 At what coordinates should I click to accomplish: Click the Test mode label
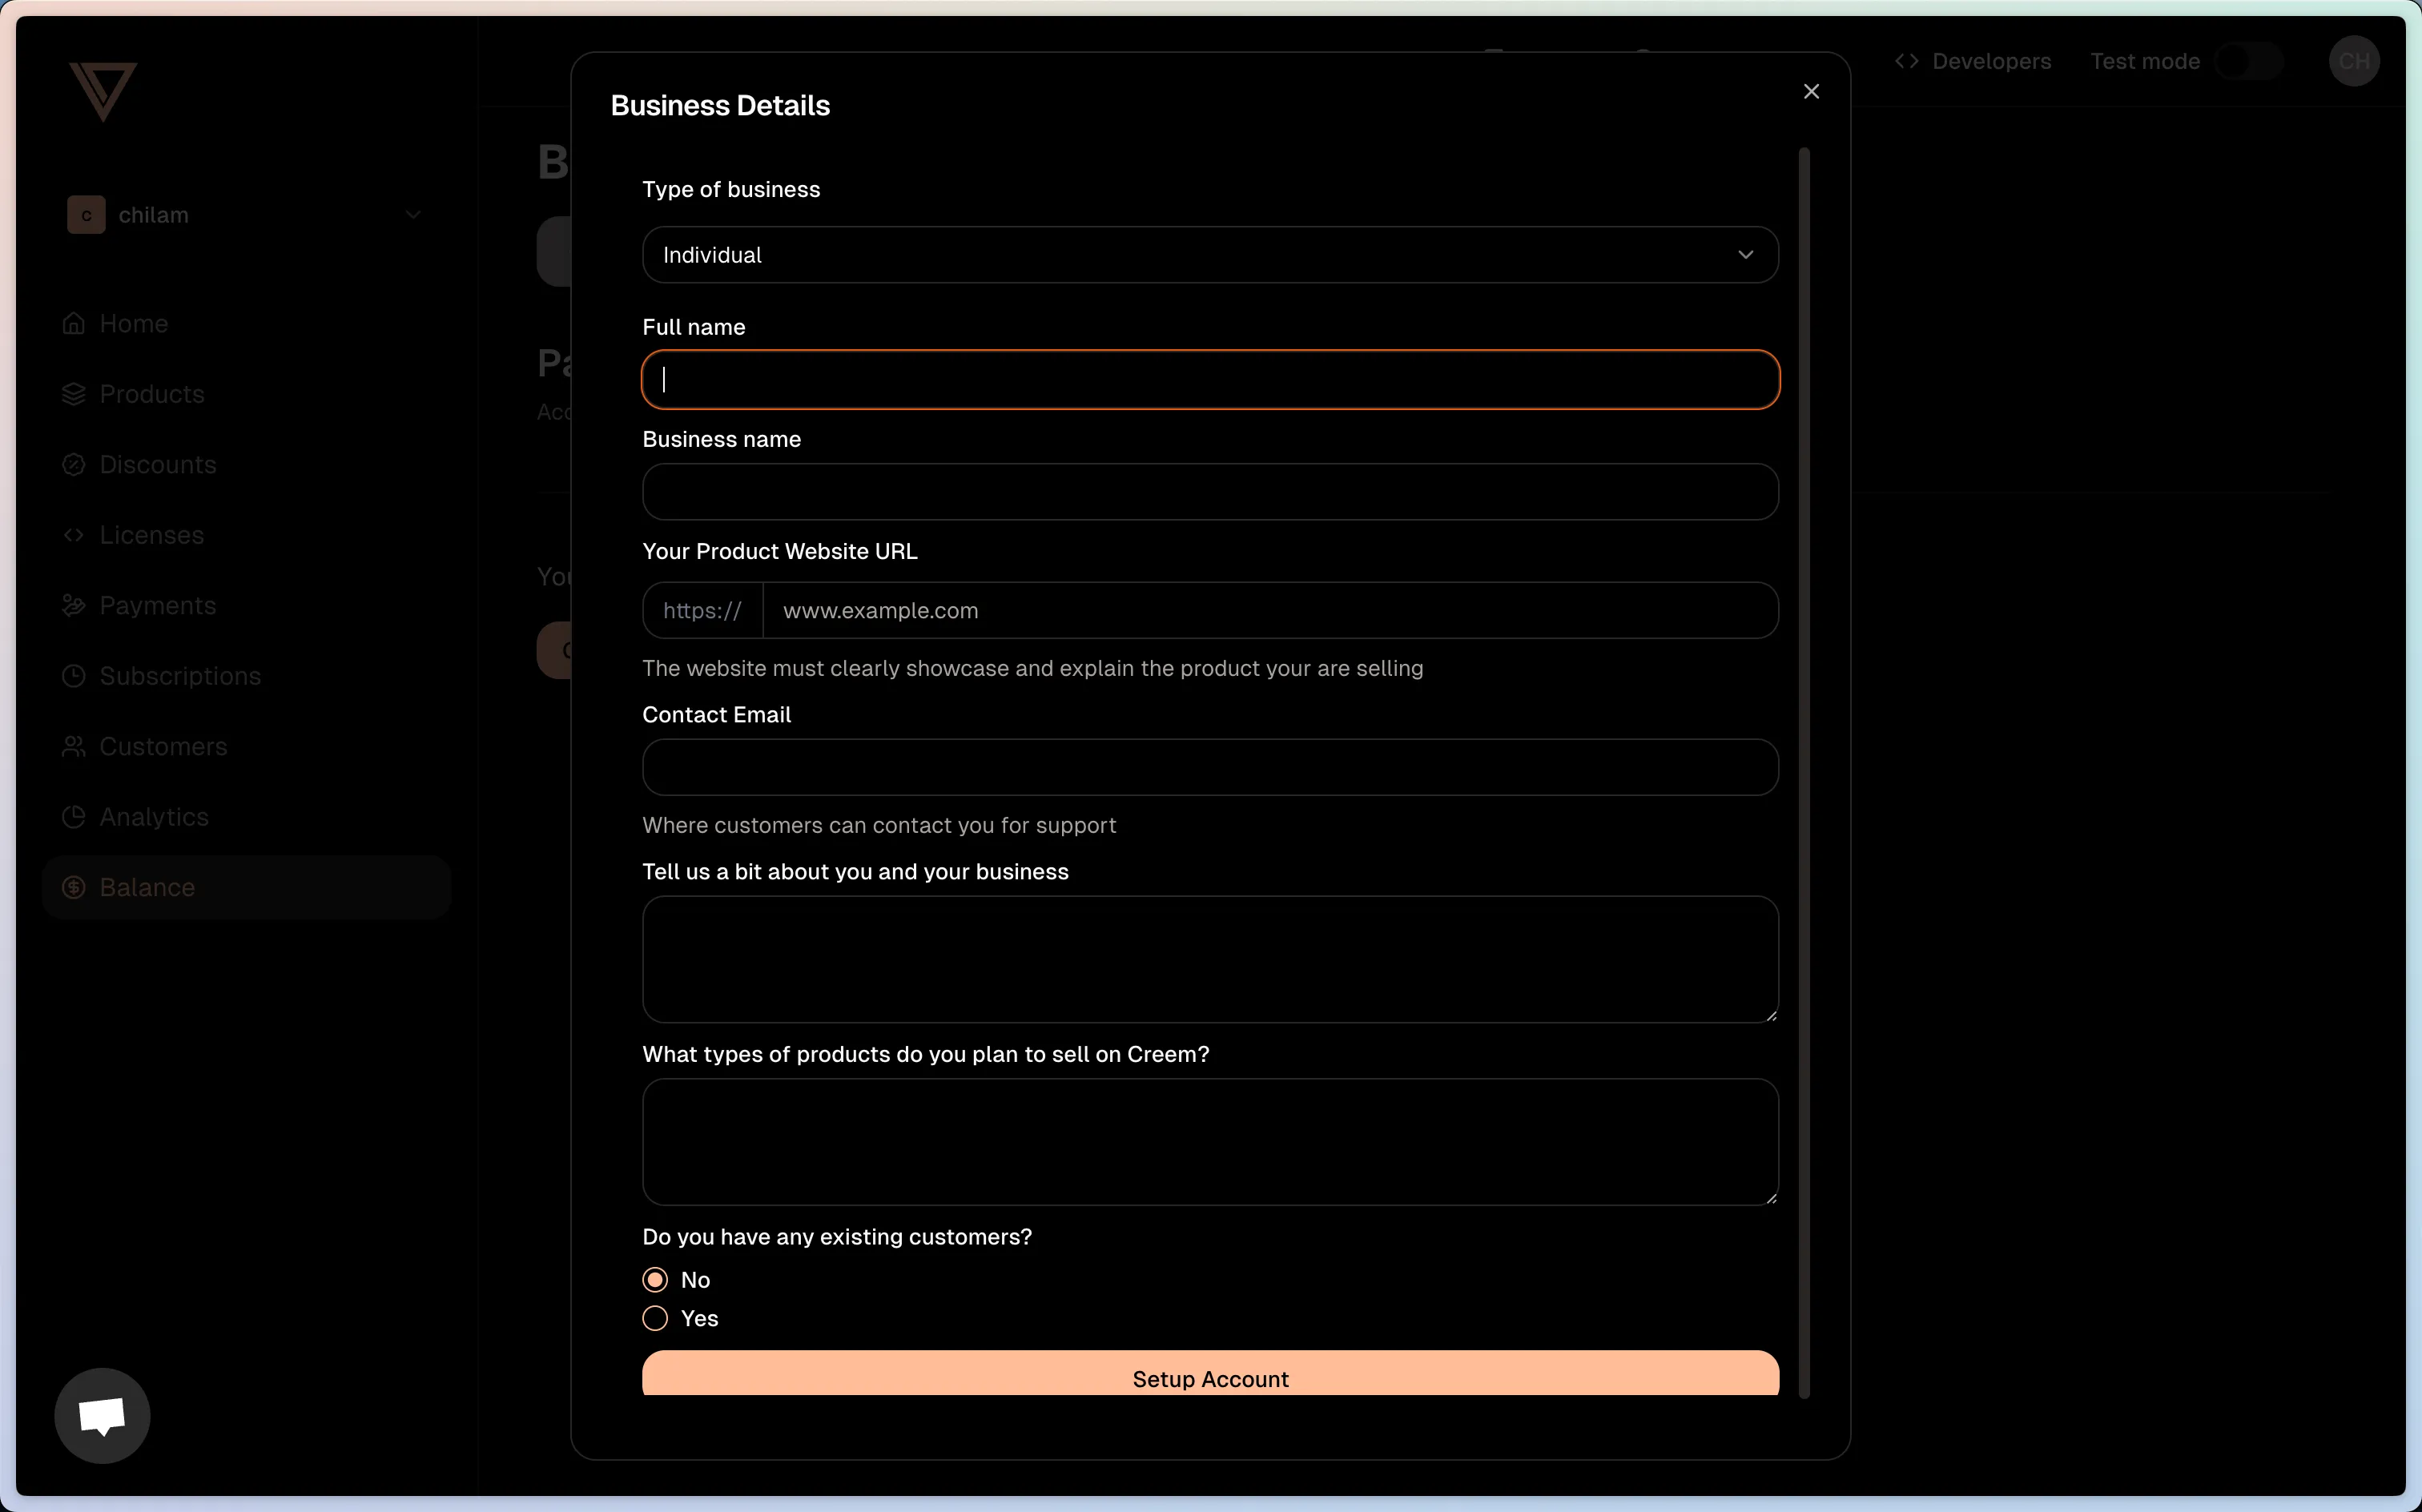click(x=2145, y=61)
